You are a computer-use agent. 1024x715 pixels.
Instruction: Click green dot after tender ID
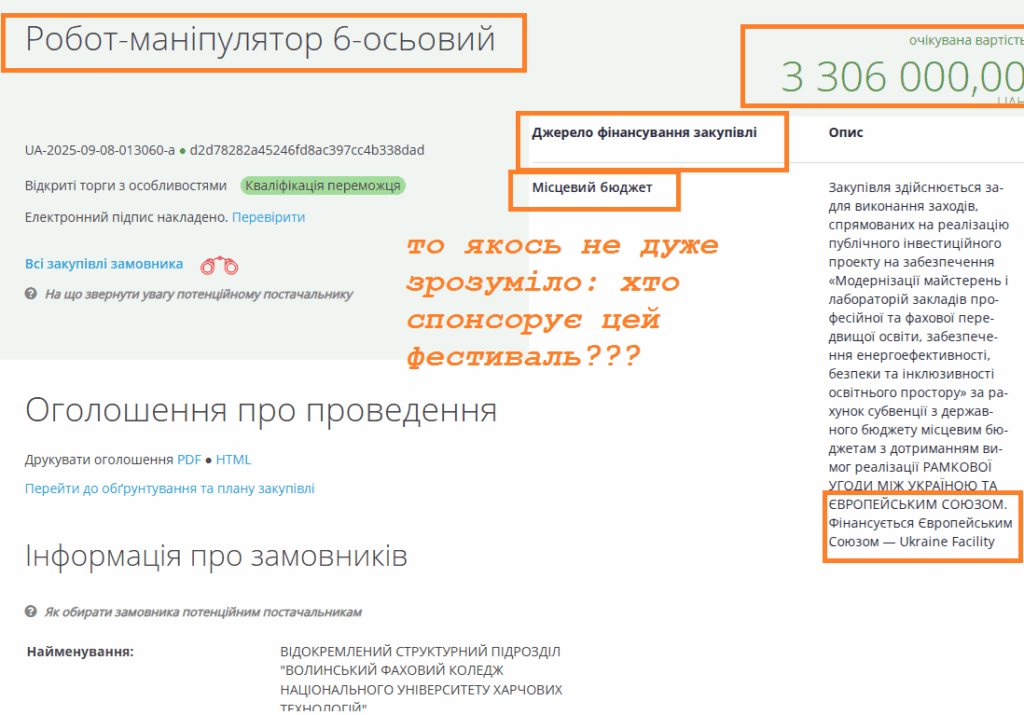(x=183, y=151)
